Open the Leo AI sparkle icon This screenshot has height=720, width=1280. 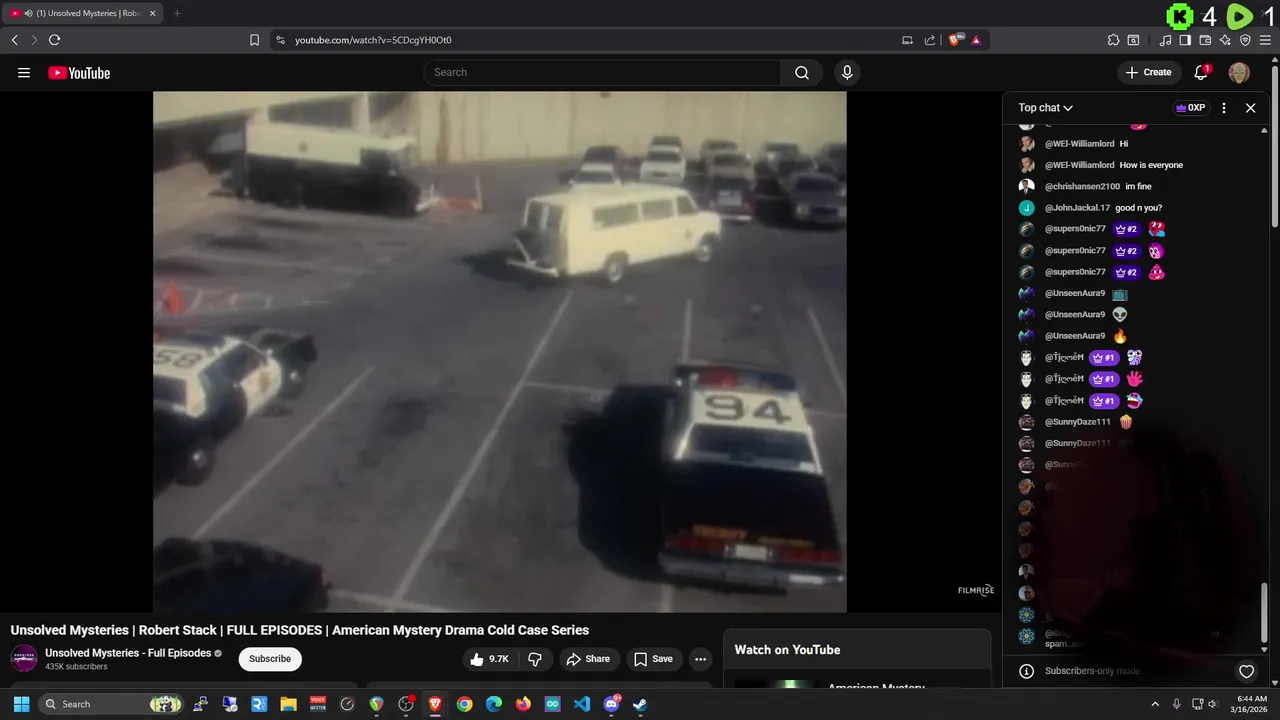[1225, 40]
